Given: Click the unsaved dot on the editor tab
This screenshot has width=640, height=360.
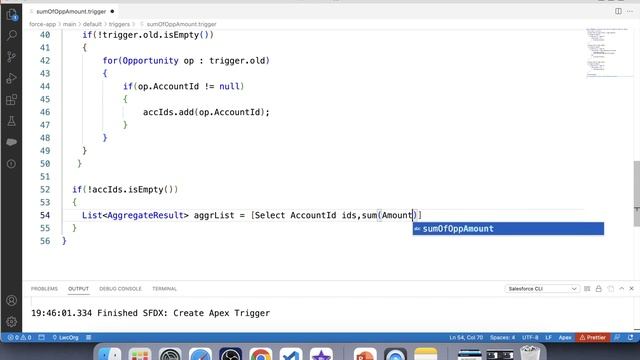Looking at the screenshot, I should [112, 11].
